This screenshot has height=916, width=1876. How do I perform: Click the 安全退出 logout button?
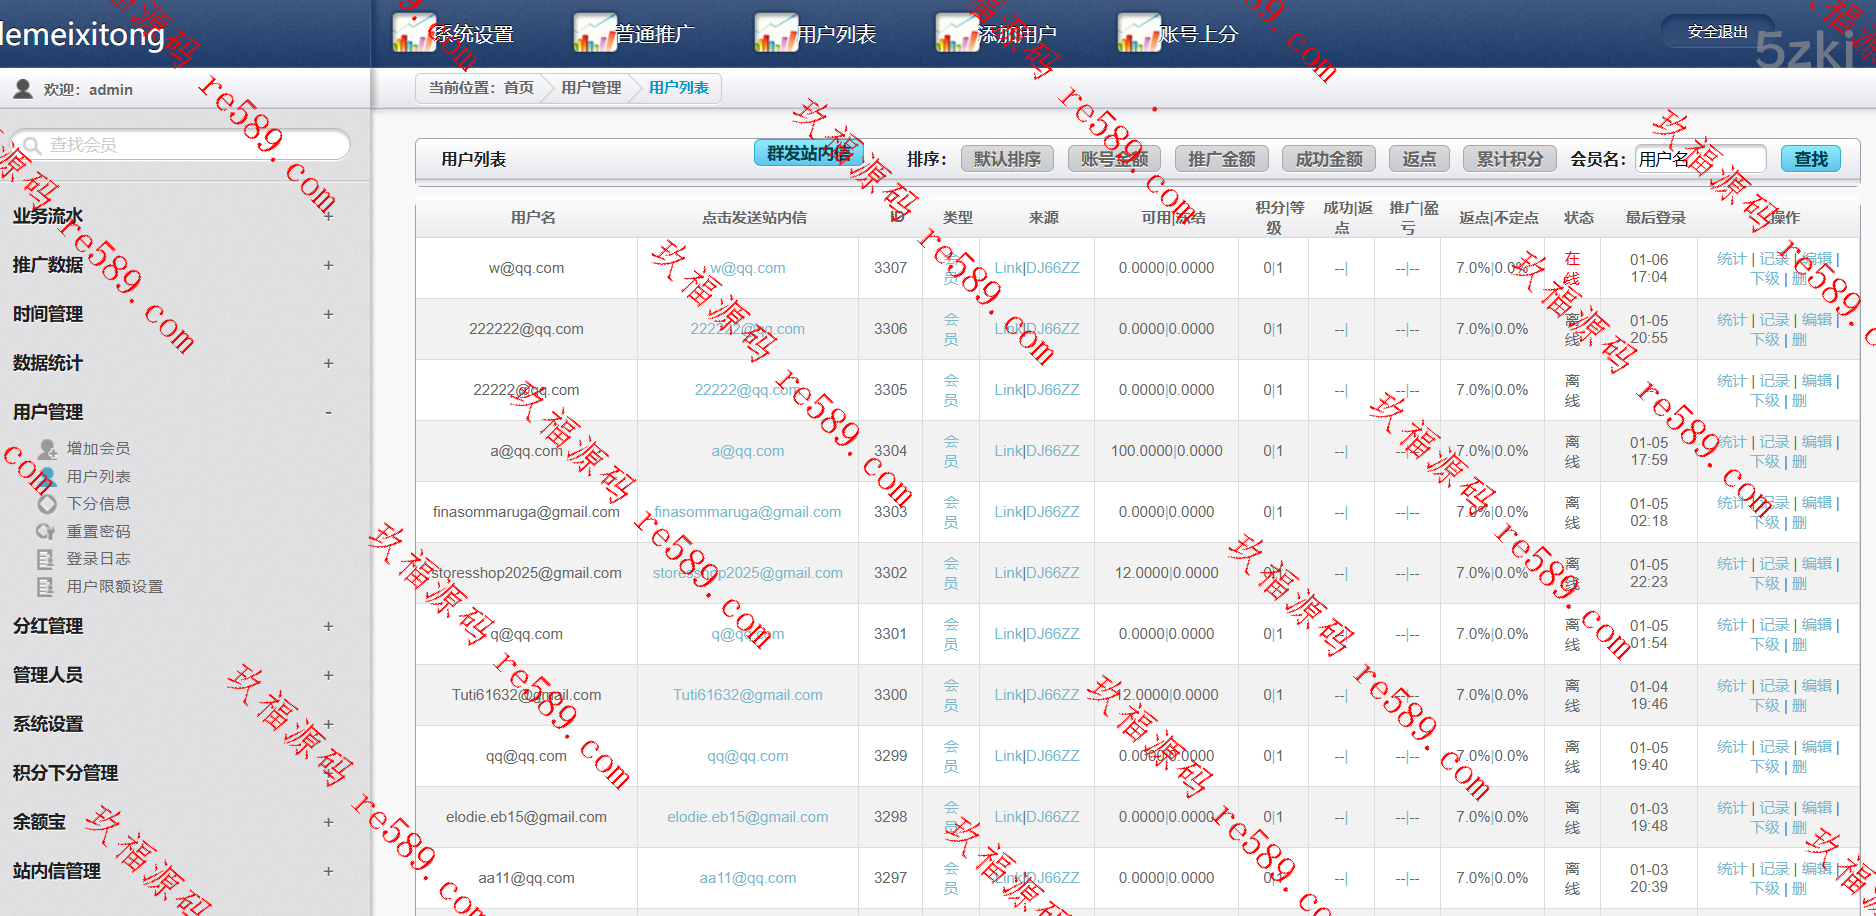[1717, 32]
